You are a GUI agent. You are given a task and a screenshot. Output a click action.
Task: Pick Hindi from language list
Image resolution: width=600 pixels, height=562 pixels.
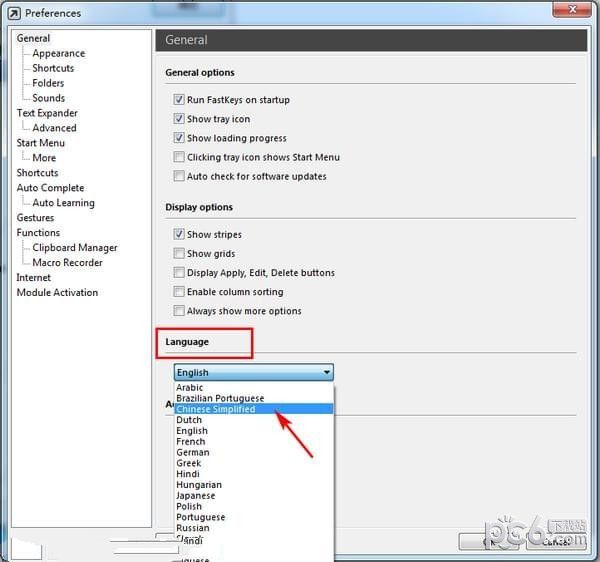(x=254, y=474)
